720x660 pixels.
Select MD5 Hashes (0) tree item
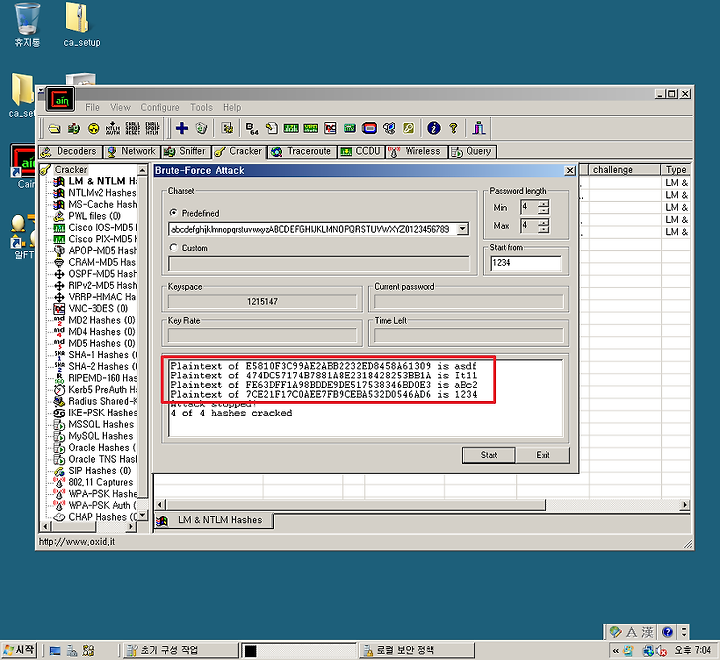click(95, 344)
